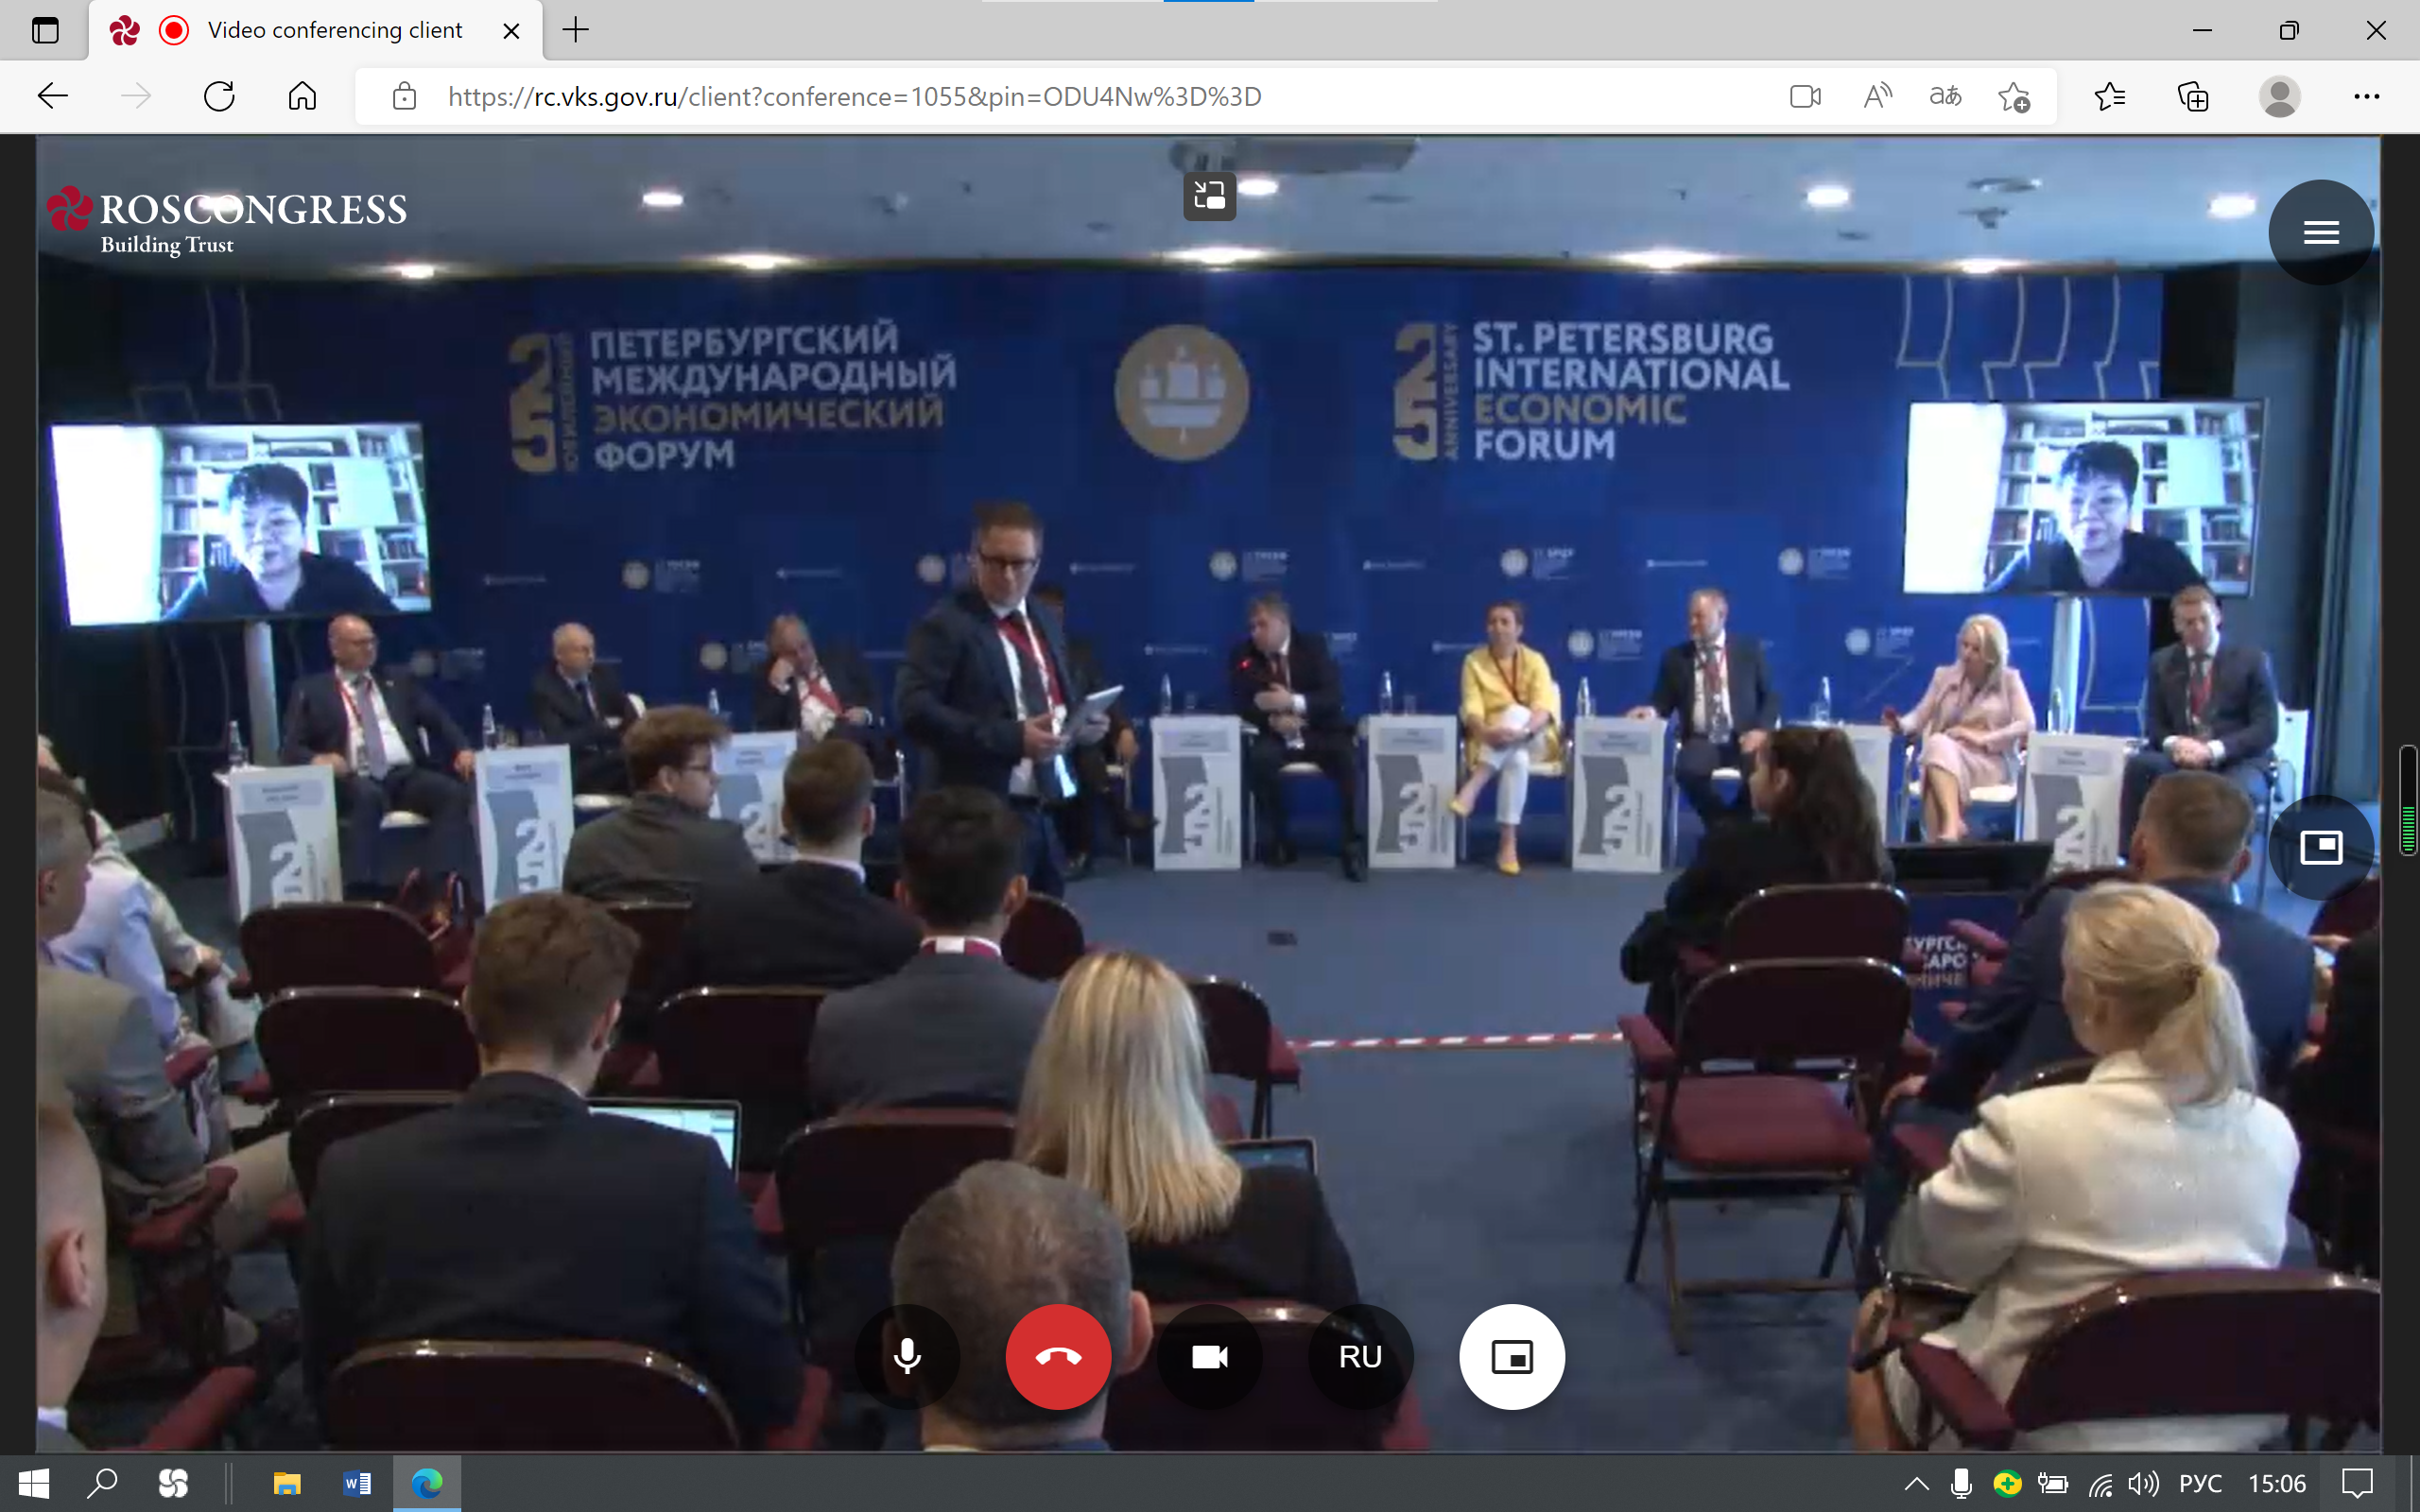
Task: Go to browser home page
Action: point(302,96)
